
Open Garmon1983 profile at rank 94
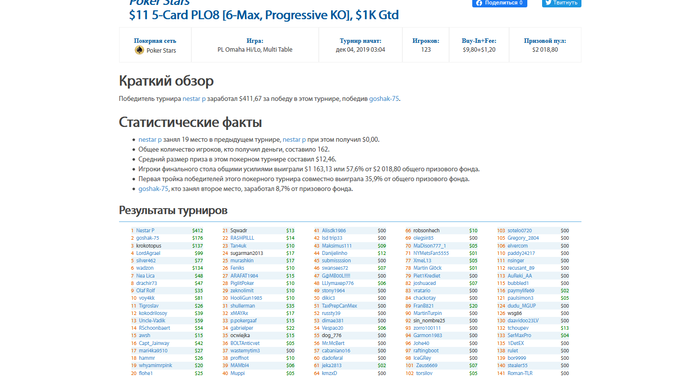click(428, 335)
